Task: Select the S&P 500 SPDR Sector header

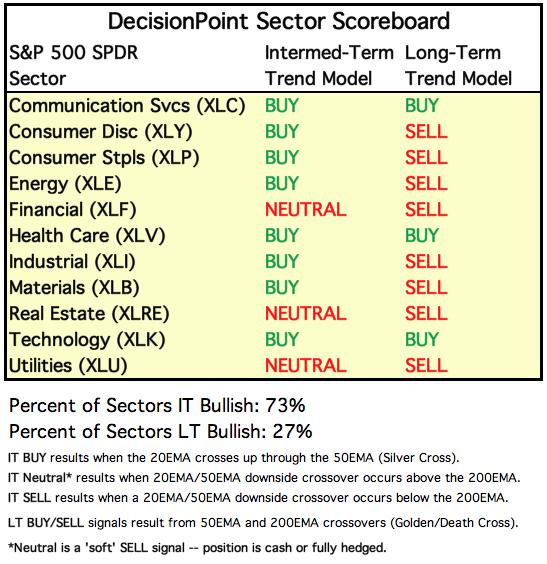Action: click(73, 66)
